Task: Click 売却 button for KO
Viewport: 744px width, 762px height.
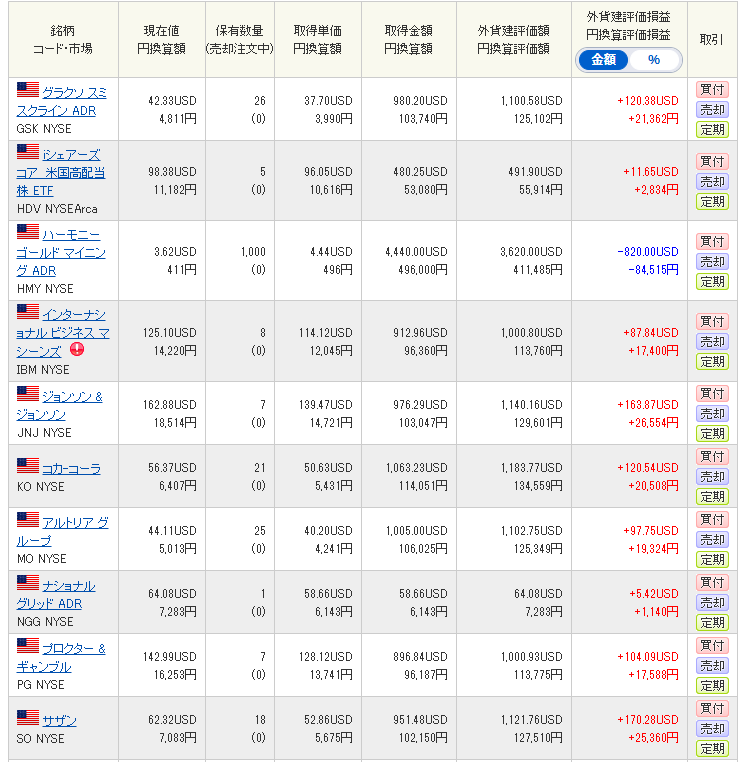Action: [x=712, y=477]
